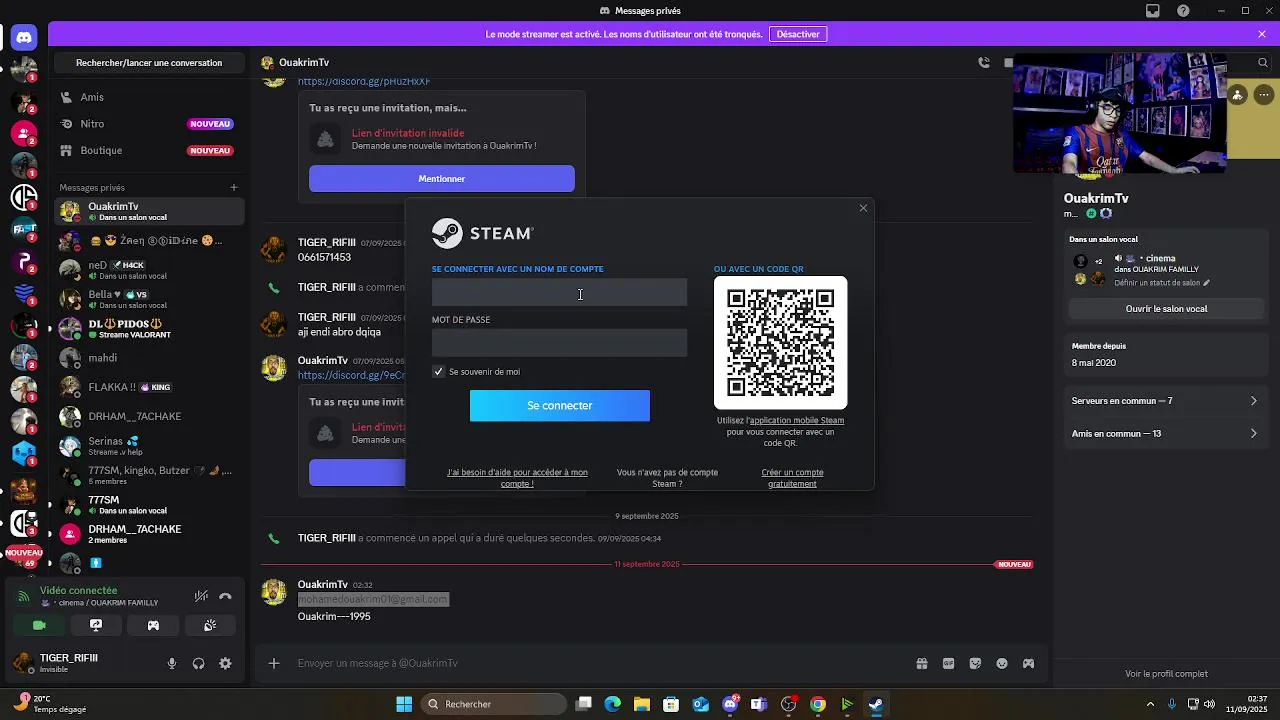
Task: Open the Discord home direct messages icon
Action: coord(24,38)
